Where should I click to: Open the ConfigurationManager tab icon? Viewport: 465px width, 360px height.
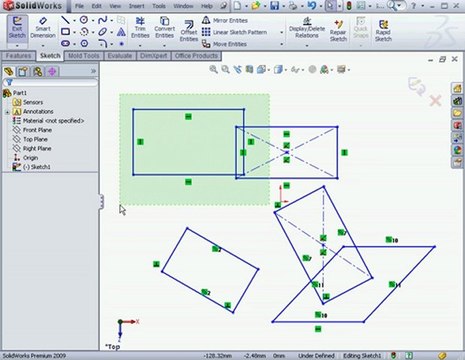(x=38, y=71)
